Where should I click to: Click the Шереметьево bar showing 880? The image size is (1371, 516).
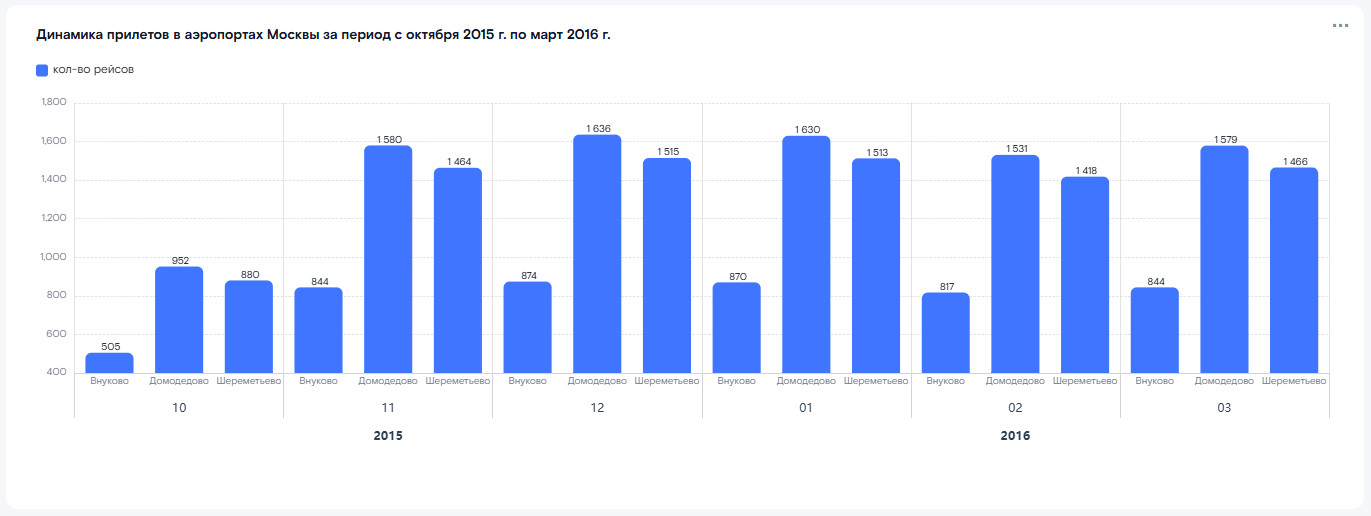pos(249,327)
